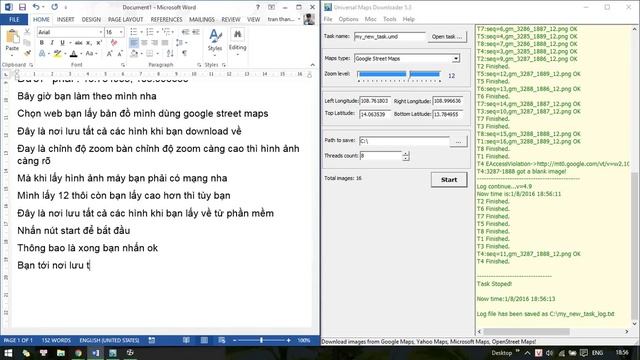
Task: Click the Increase Indent icon
Action: coord(196,32)
